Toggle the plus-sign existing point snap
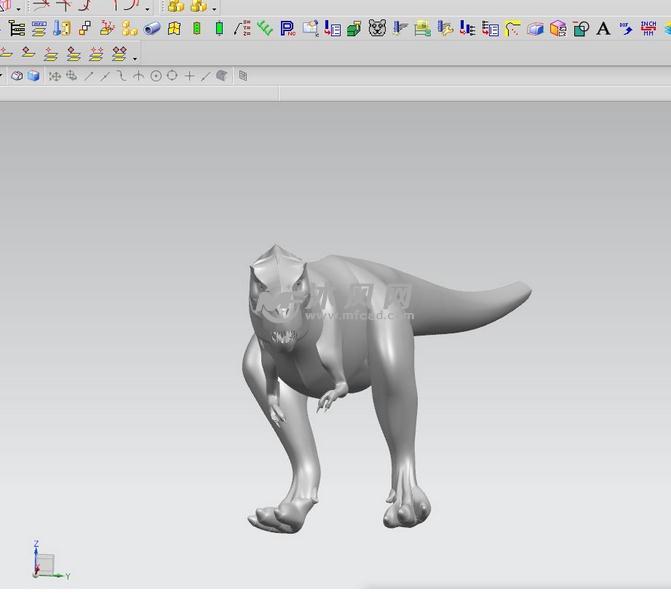 click(x=189, y=76)
